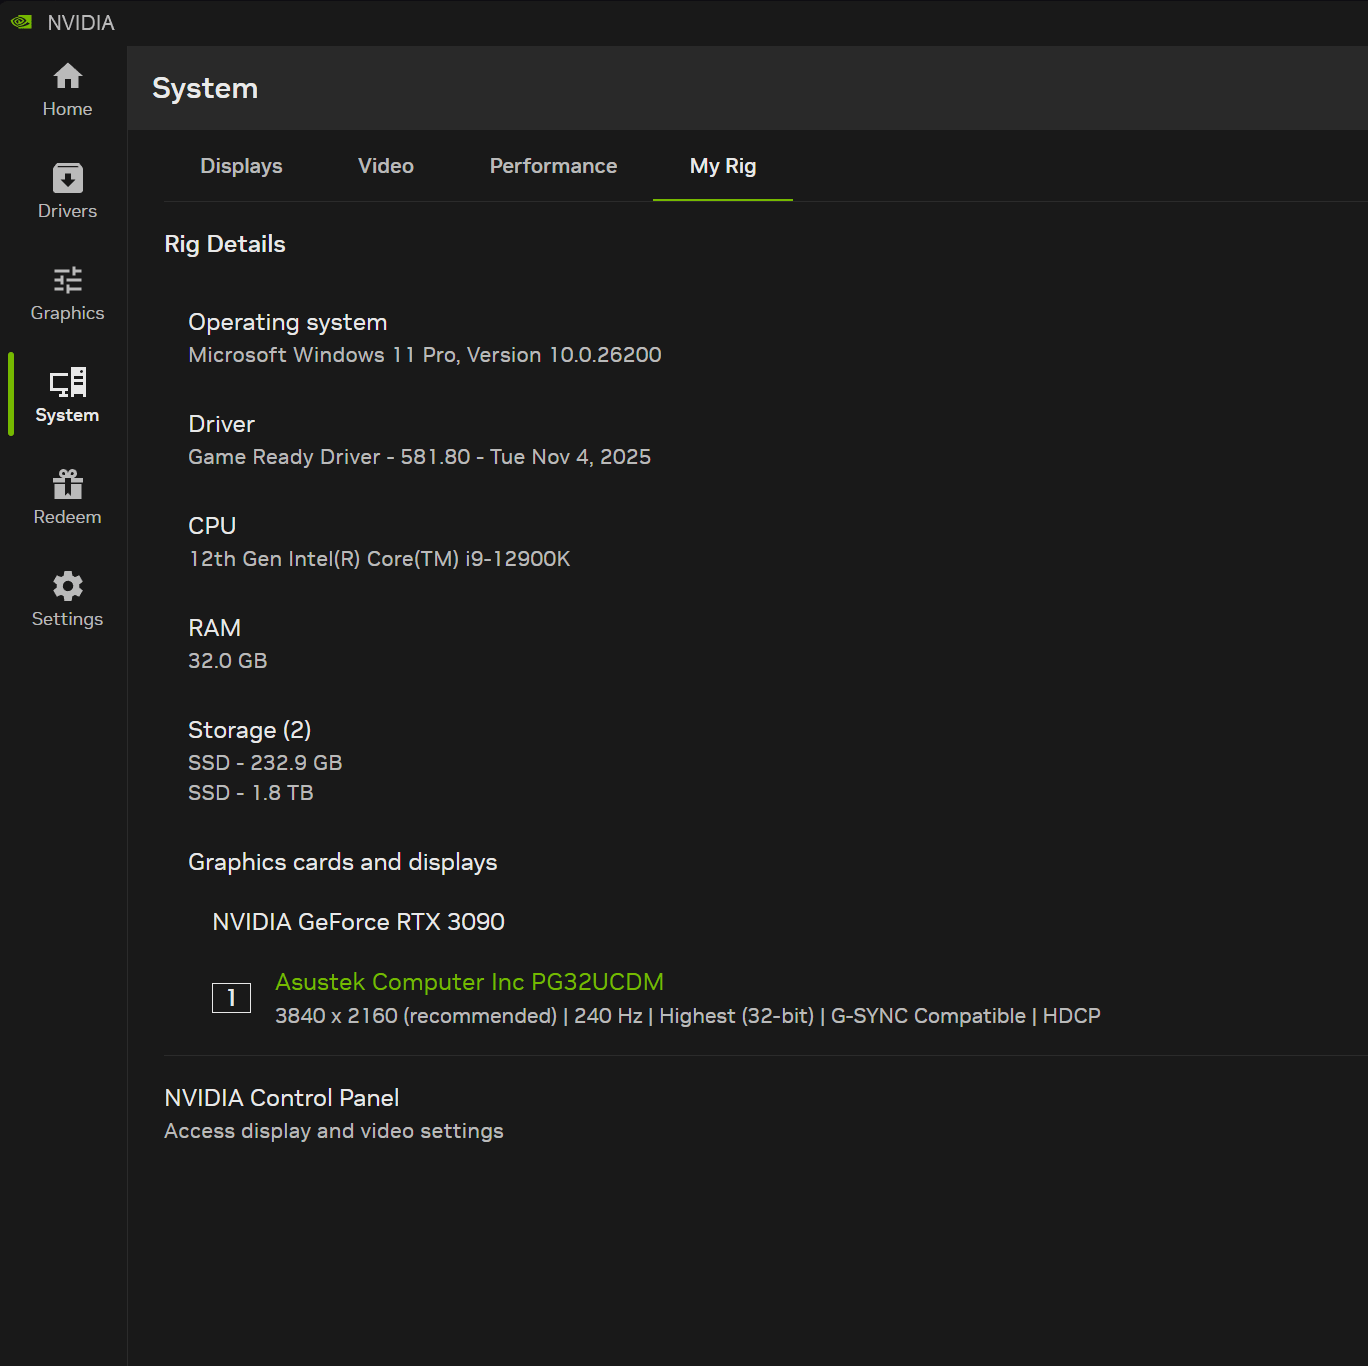Open the Settings gear section
This screenshot has width=1368, height=1366.
[x=67, y=600]
